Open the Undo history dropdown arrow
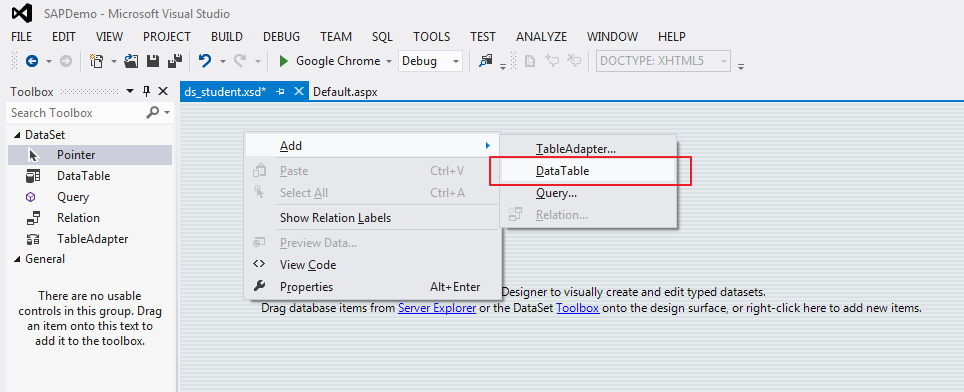 [x=223, y=61]
